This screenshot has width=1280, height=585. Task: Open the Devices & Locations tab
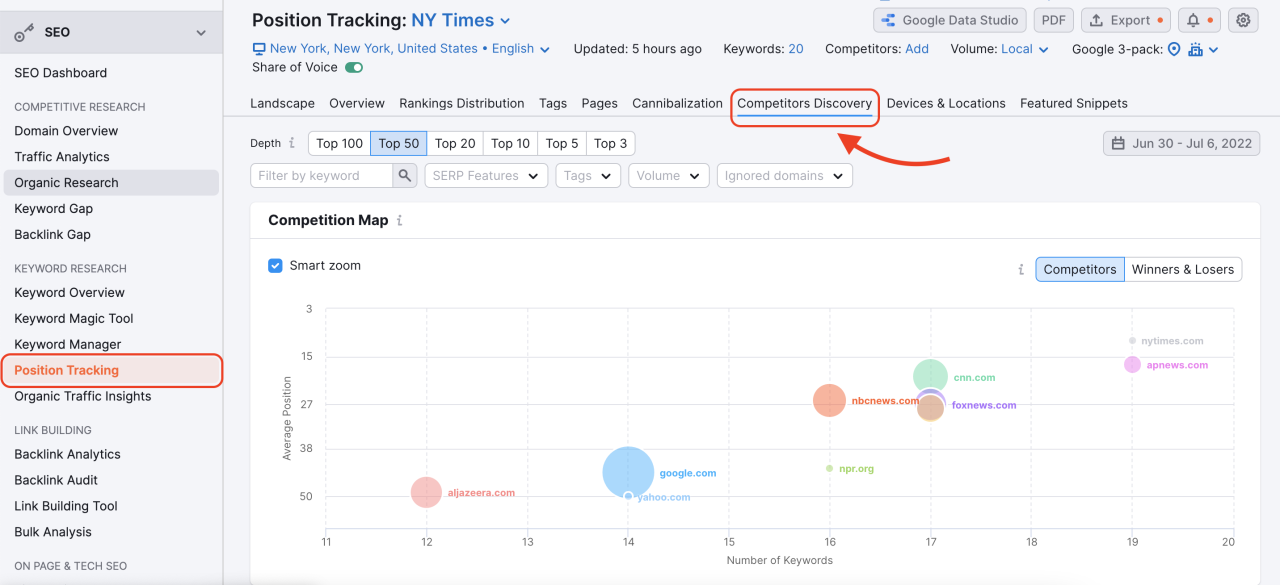[x=946, y=103]
